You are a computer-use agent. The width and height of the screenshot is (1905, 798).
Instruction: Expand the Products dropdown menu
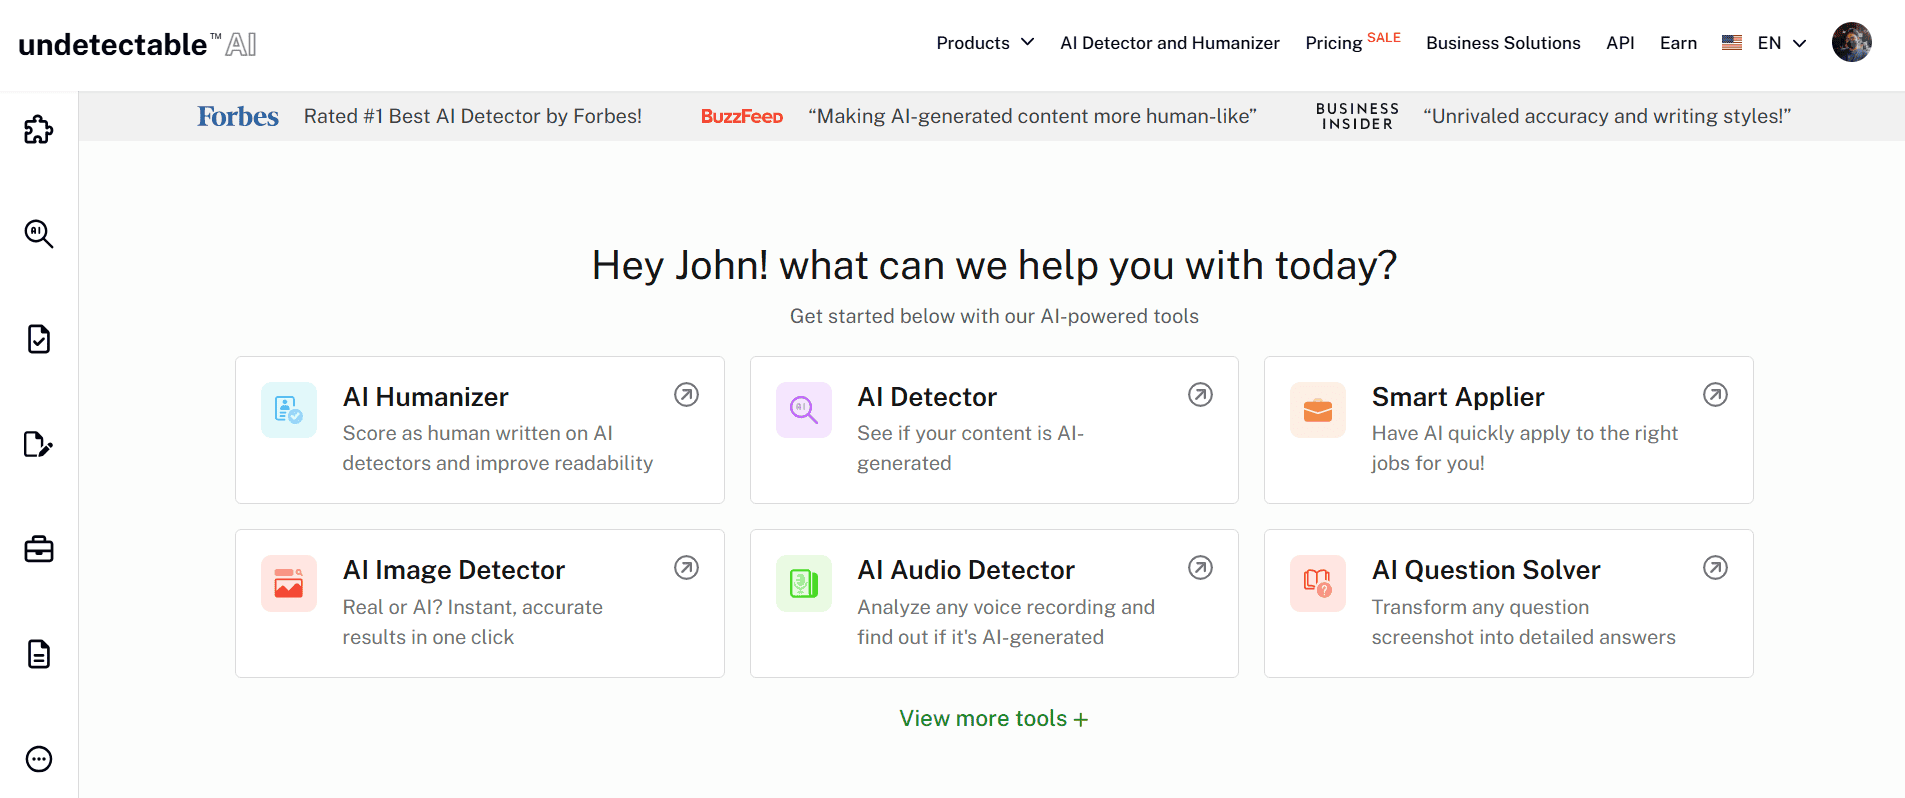[984, 43]
